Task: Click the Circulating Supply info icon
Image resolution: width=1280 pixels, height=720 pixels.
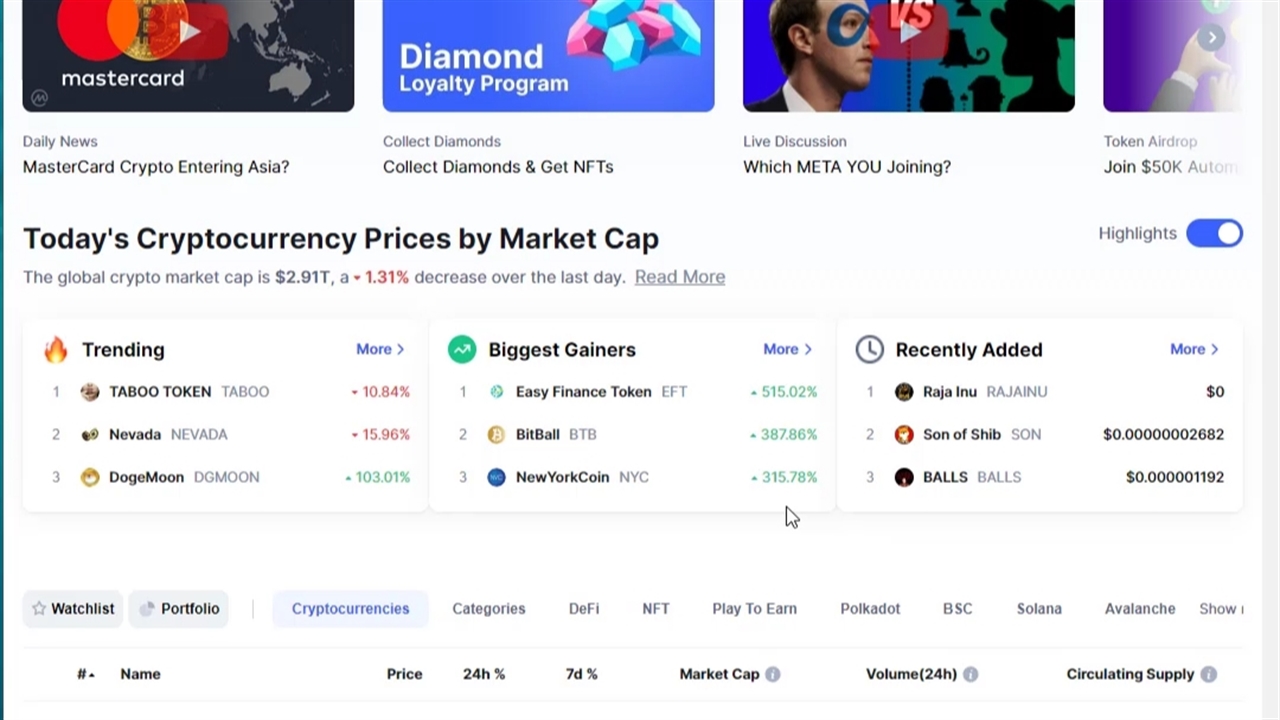Action: tap(1209, 674)
